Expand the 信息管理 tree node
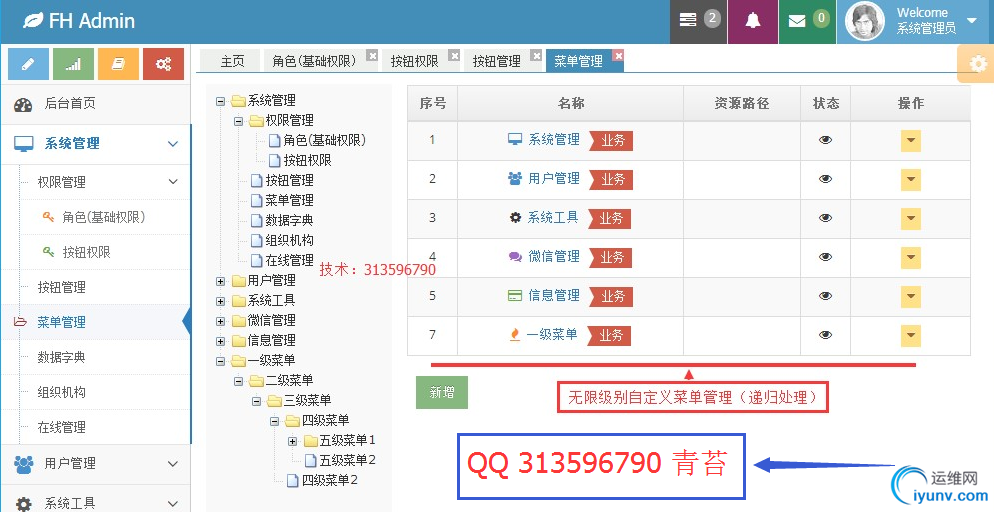 point(221,341)
